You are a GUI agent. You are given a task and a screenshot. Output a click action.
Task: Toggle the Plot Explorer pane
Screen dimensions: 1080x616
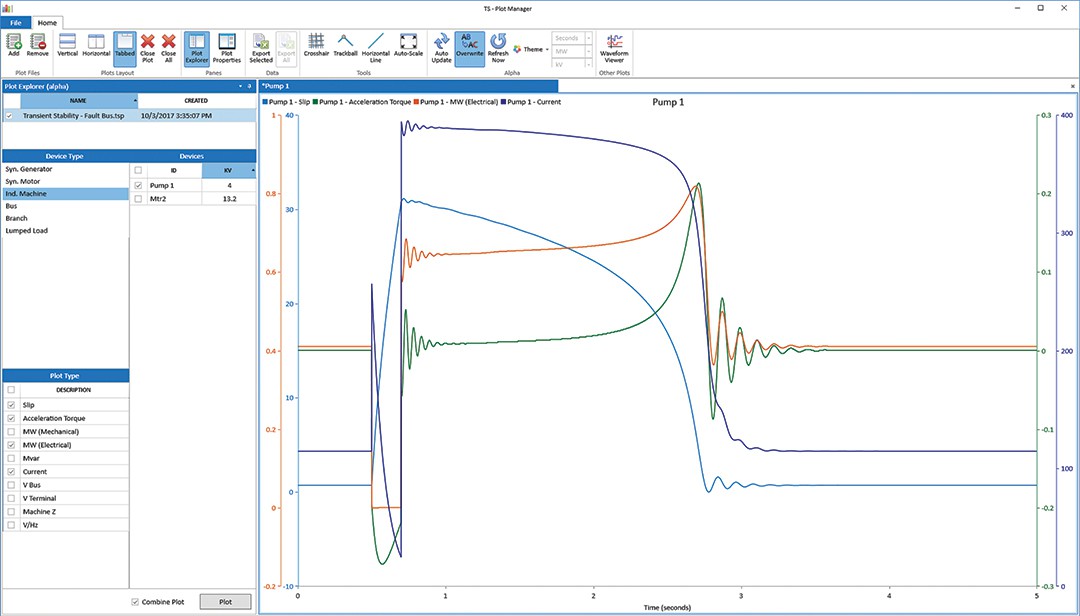tap(199, 47)
